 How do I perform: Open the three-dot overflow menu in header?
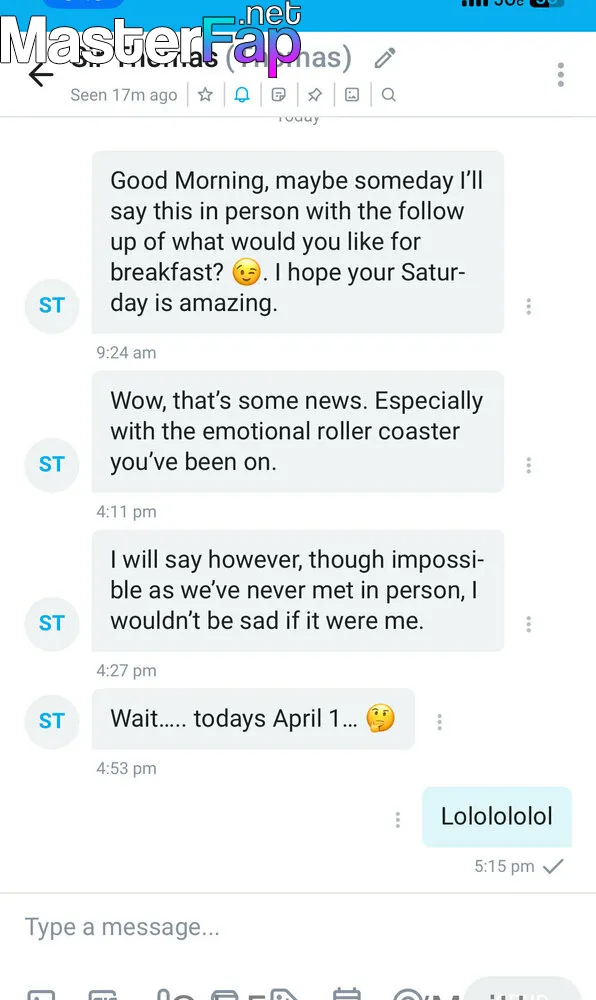pos(560,75)
